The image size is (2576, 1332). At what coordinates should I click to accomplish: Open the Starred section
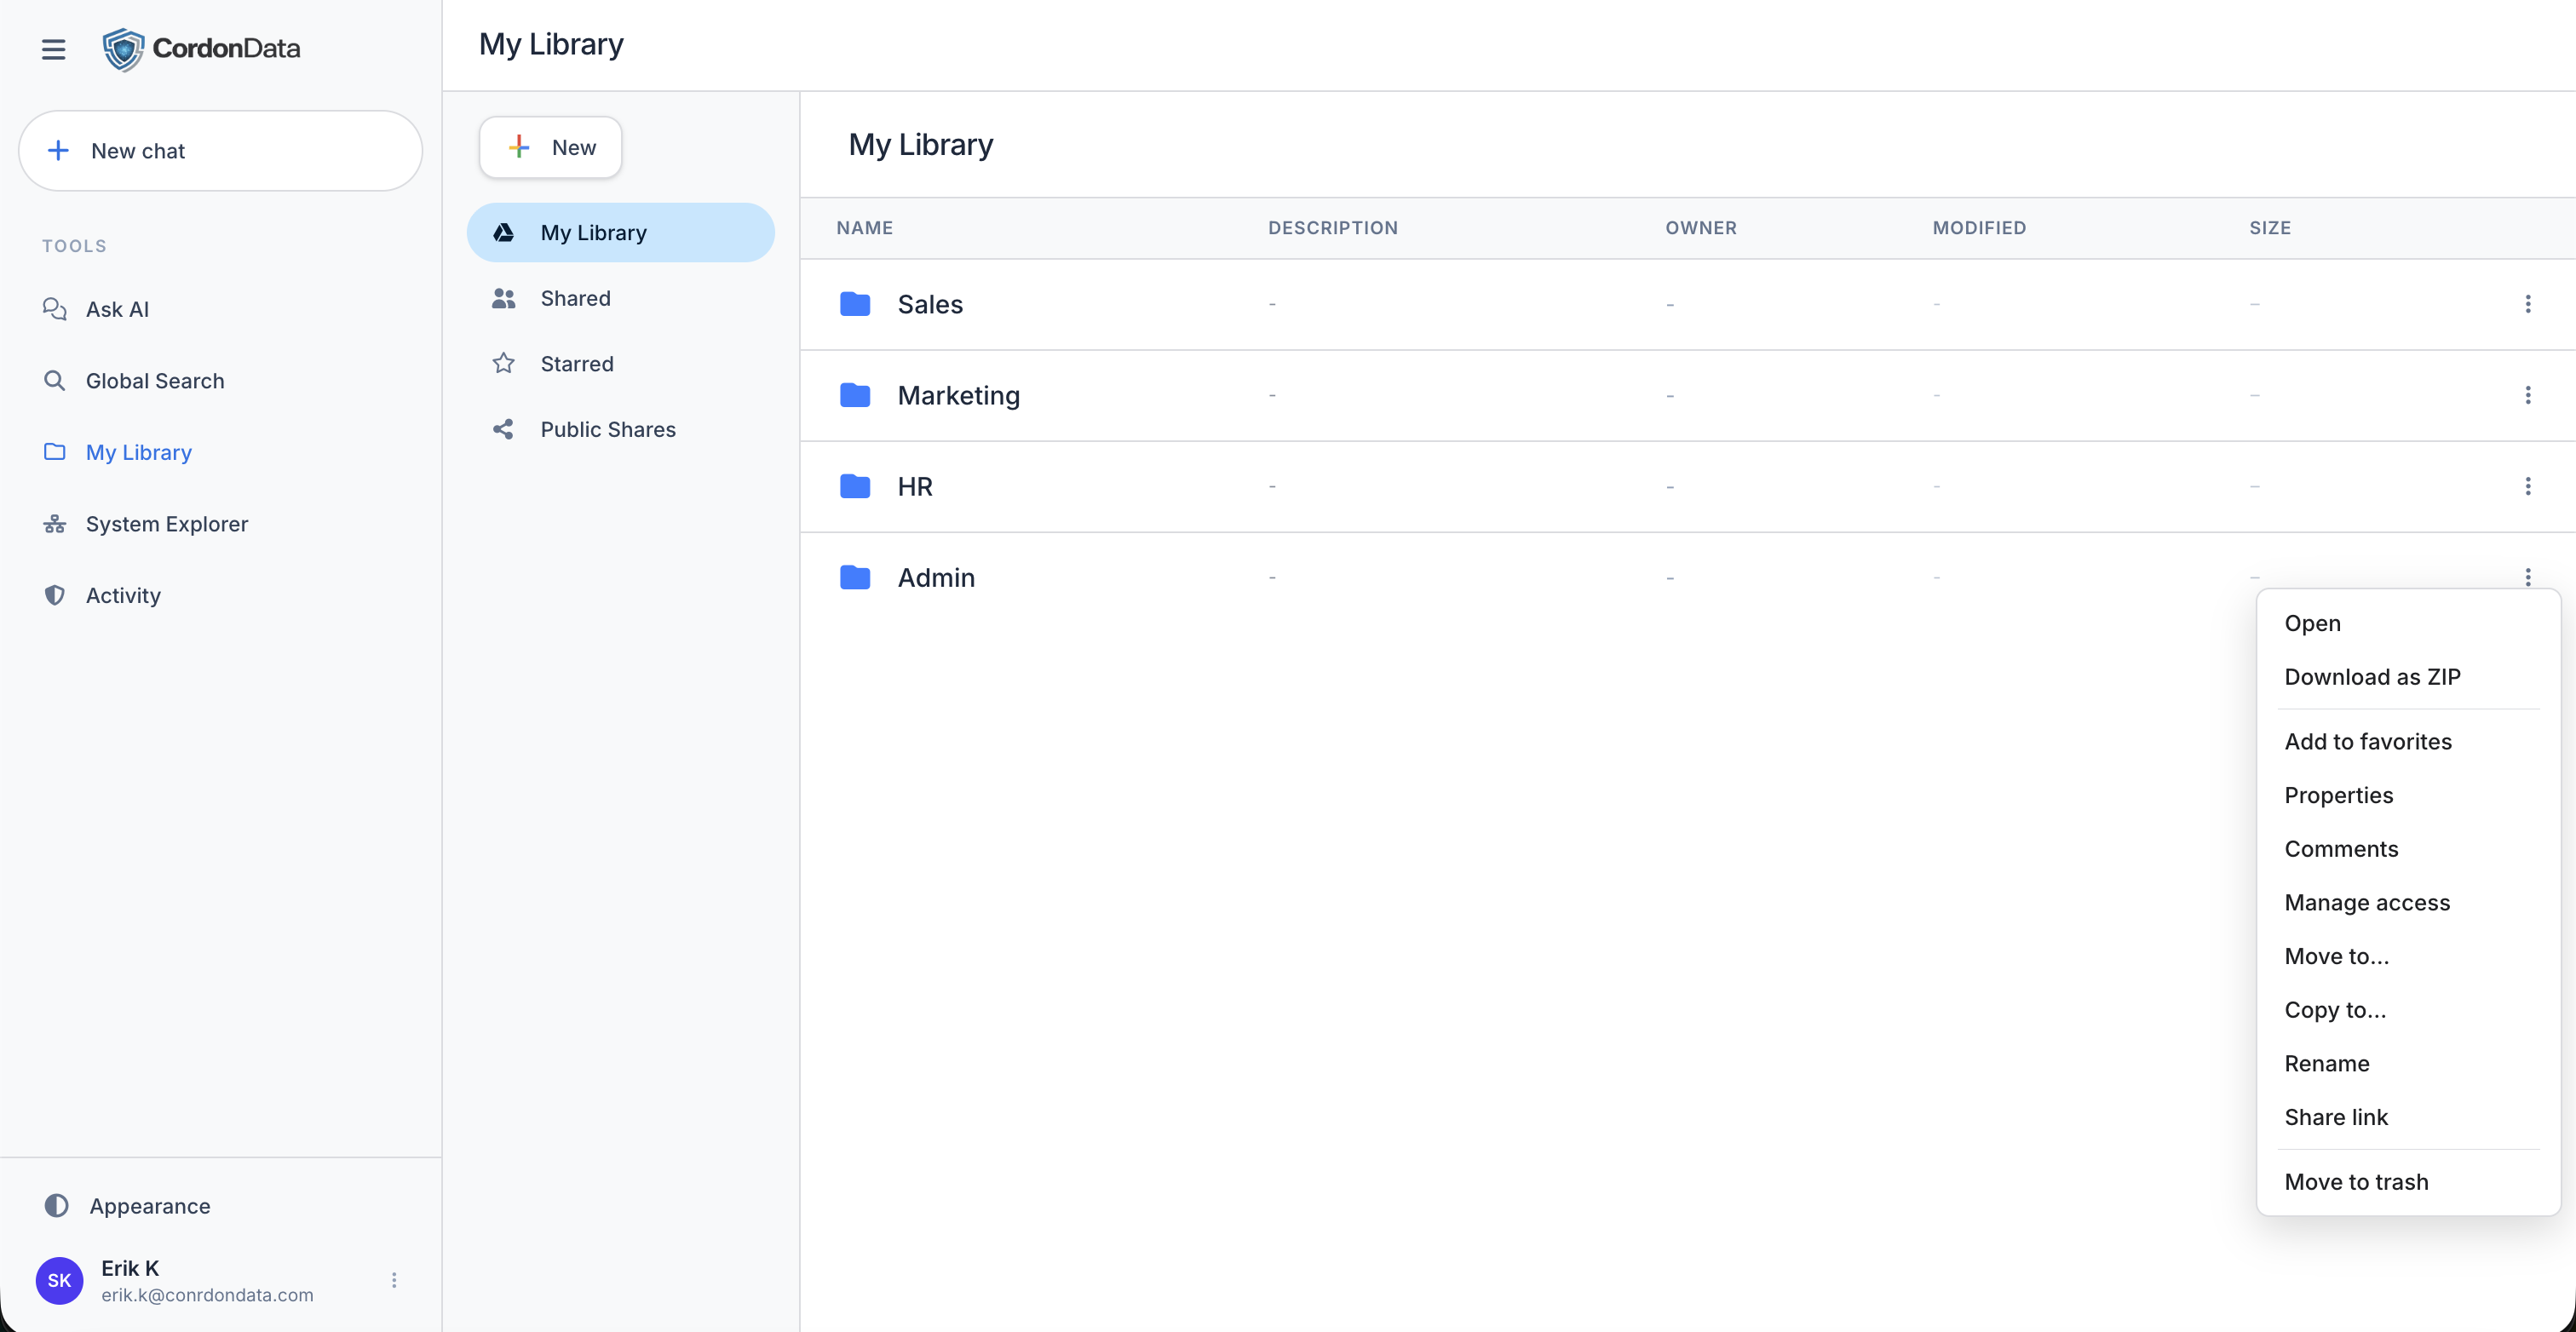(576, 364)
